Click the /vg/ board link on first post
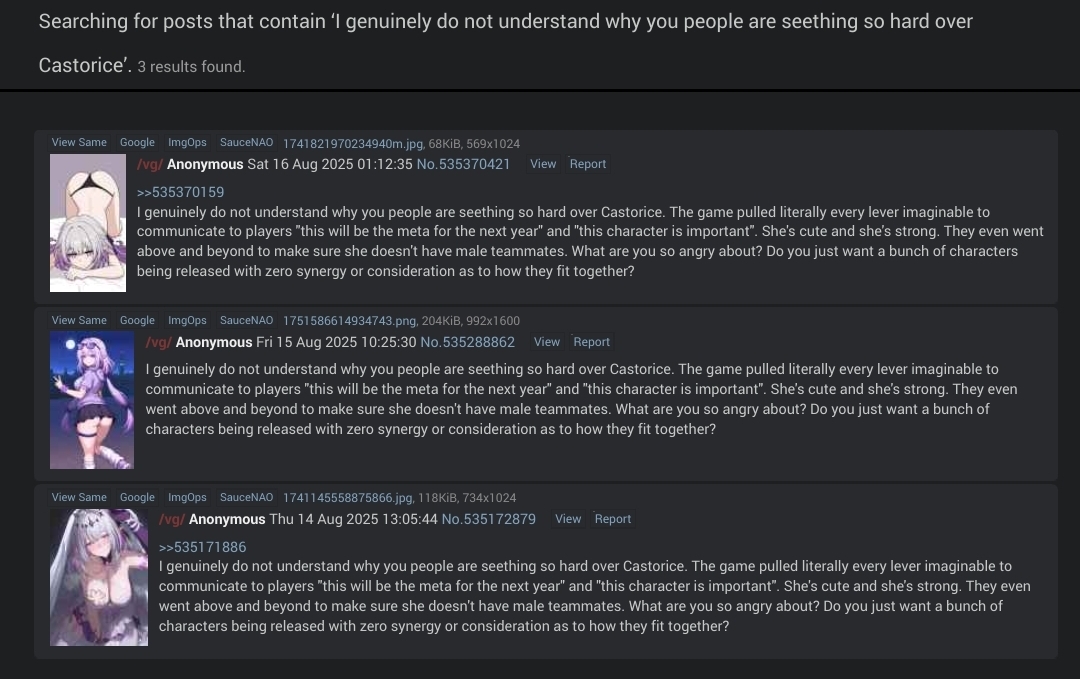The image size is (1080, 679). tap(148, 164)
